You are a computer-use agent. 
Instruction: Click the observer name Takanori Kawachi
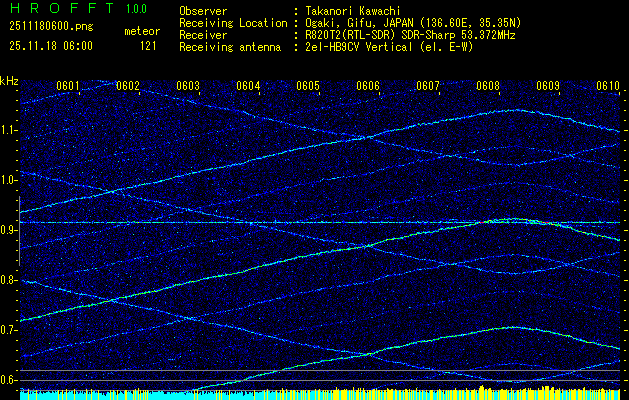pyautogui.click(x=353, y=11)
